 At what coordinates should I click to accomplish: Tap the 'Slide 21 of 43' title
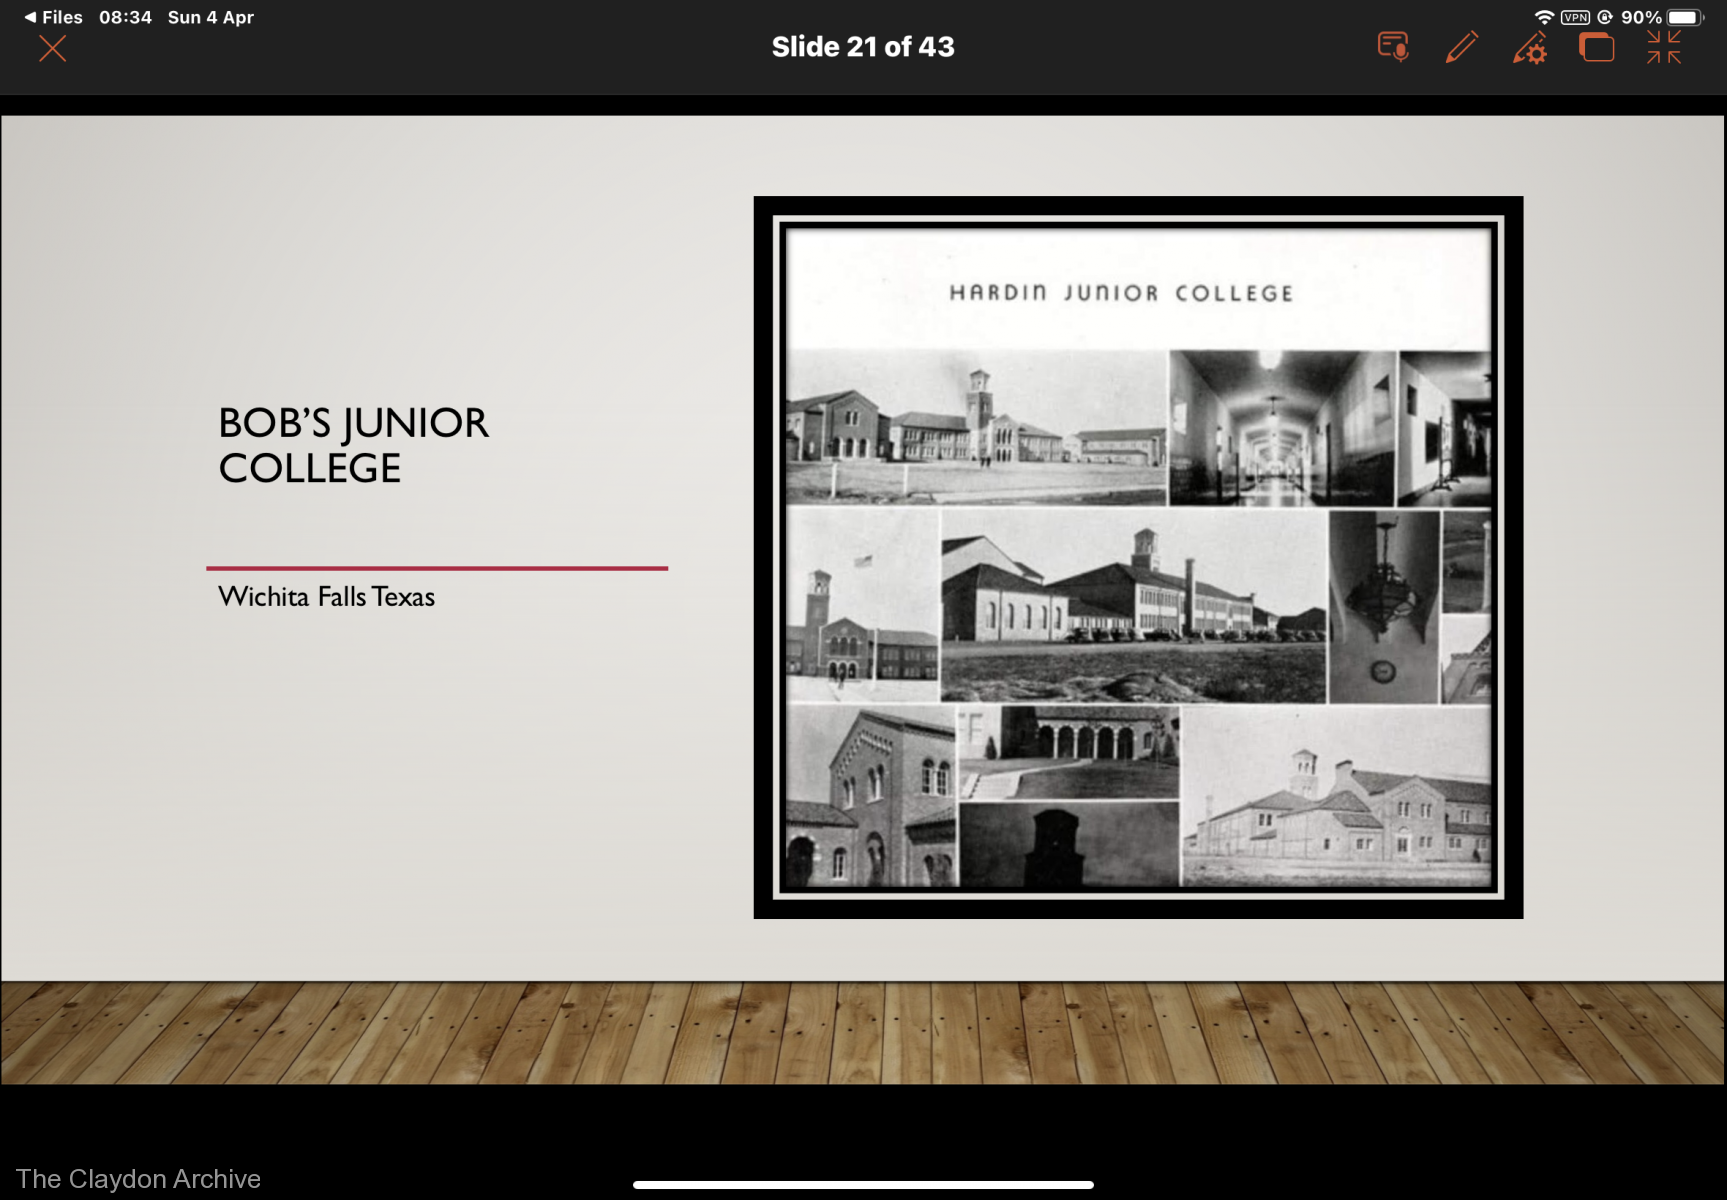tap(862, 47)
